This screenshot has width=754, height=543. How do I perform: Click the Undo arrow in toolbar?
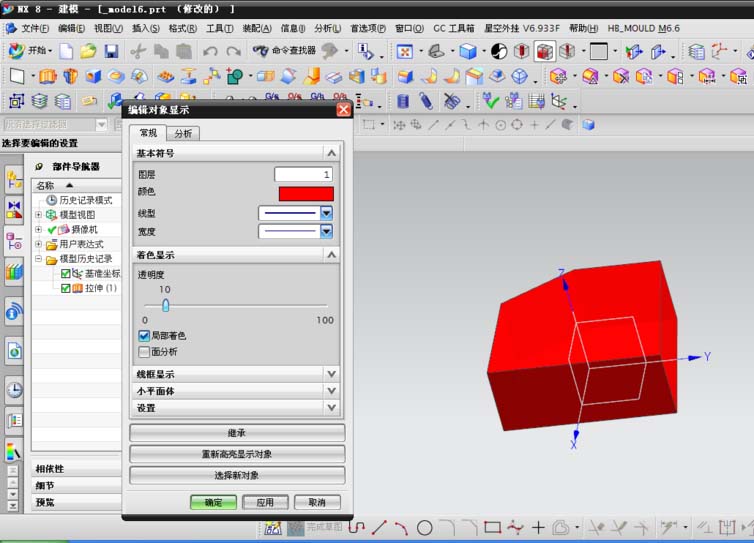[210, 51]
